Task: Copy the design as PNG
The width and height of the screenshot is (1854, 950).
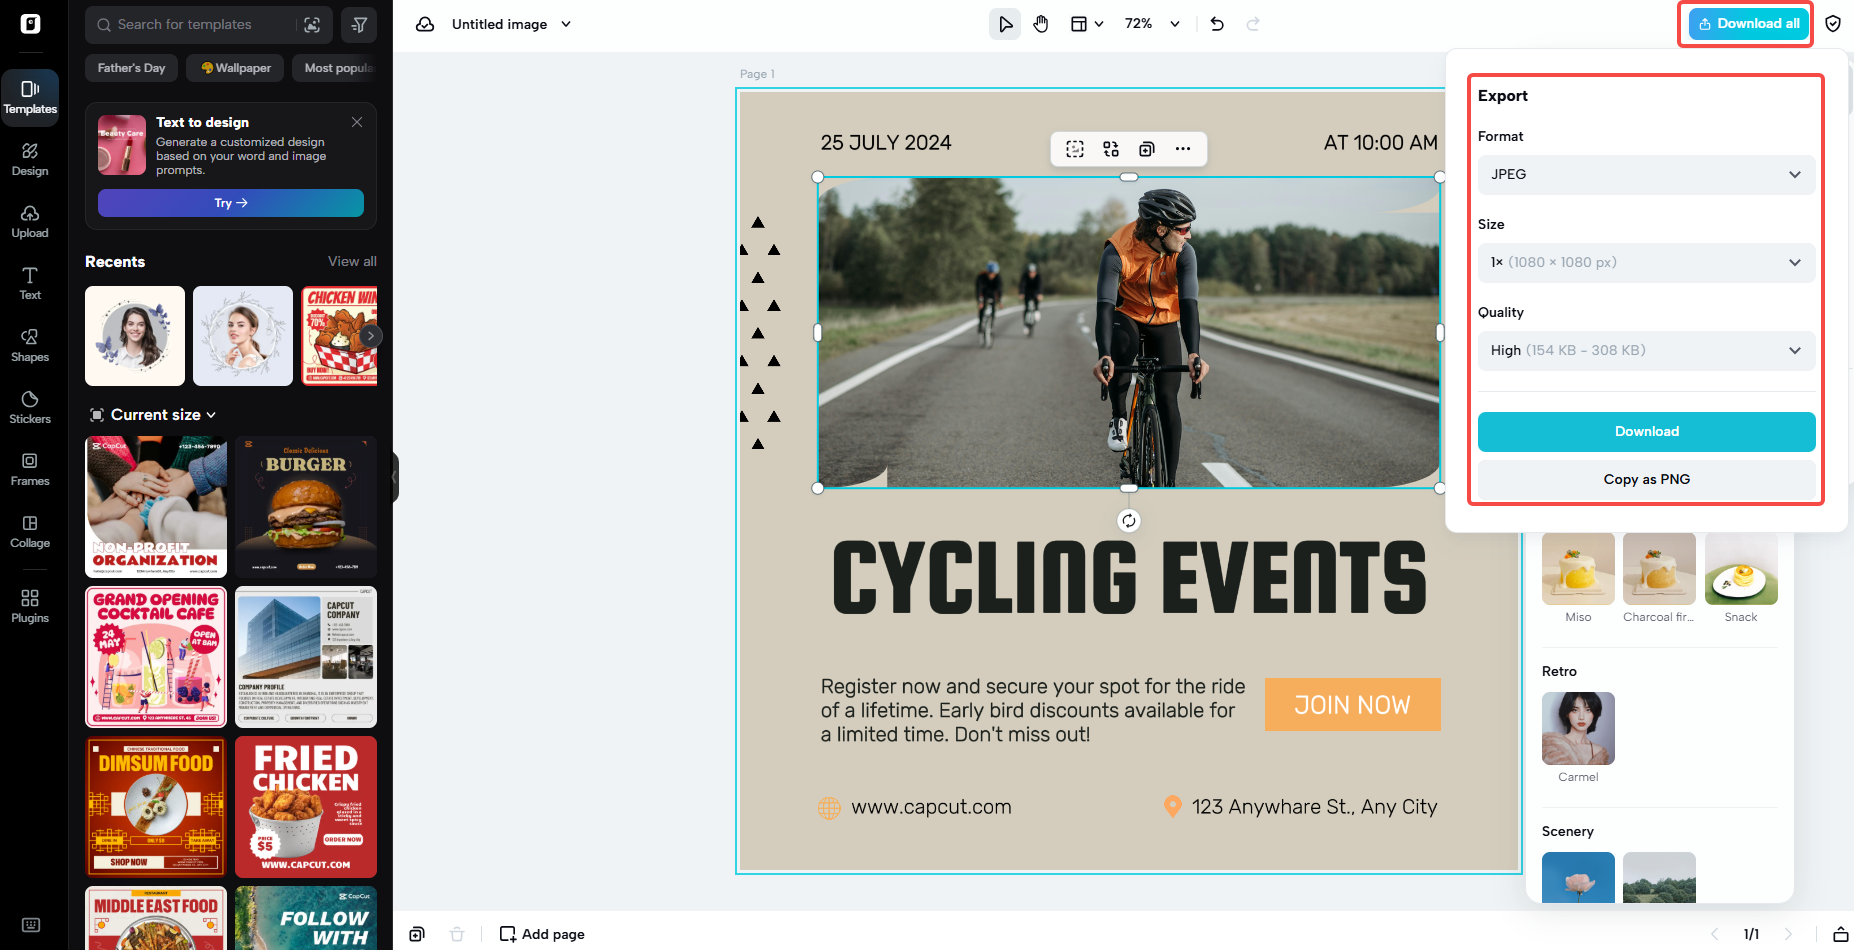Action: pyautogui.click(x=1646, y=479)
